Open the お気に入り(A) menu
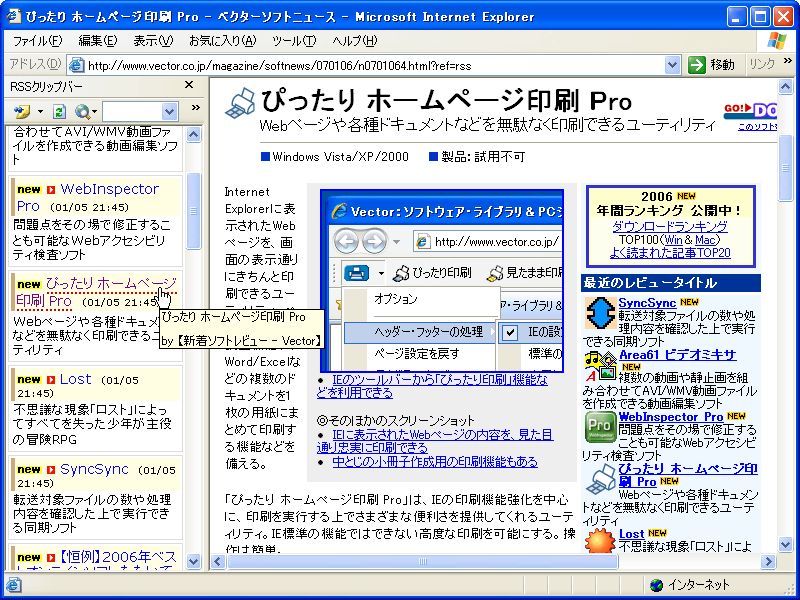This screenshot has height=600, width=800. point(222,41)
